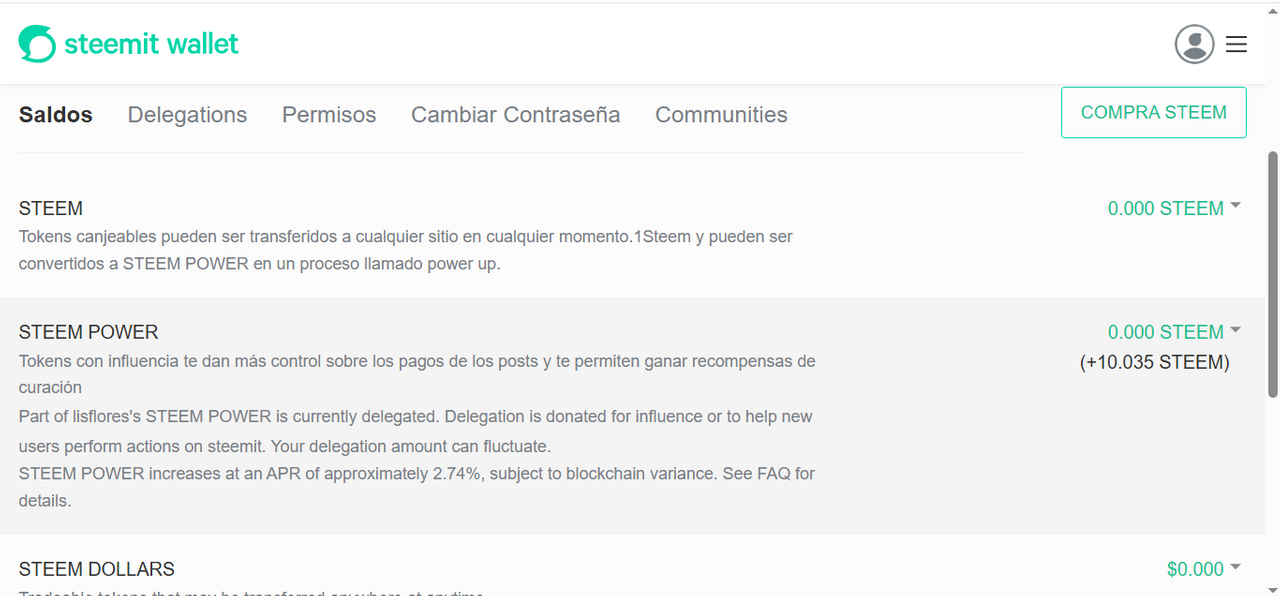The height and width of the screenshot is (596, 1280).
Task: Click the 'Tokens con influencia' description text
Action: click(417, 373)
